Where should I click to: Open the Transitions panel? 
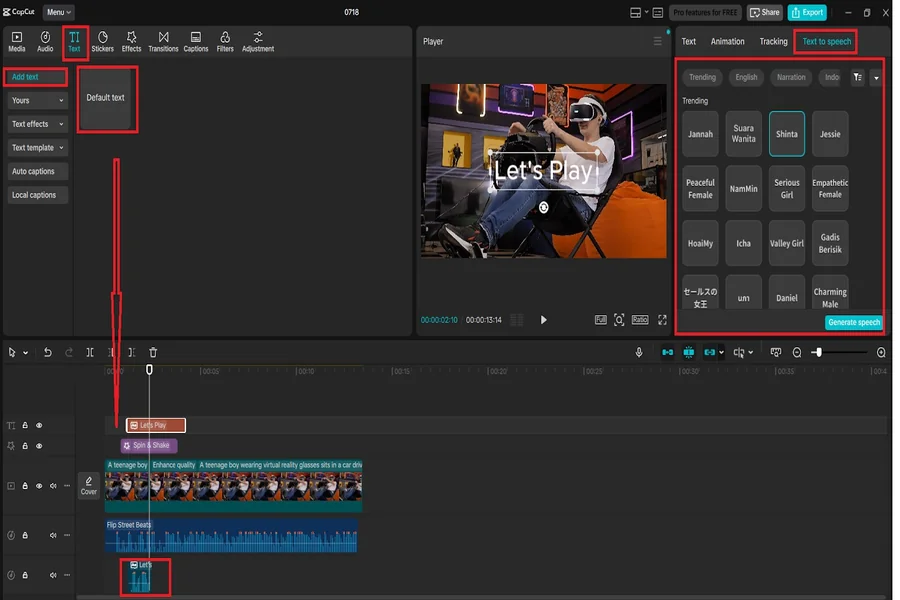point(163,42)
